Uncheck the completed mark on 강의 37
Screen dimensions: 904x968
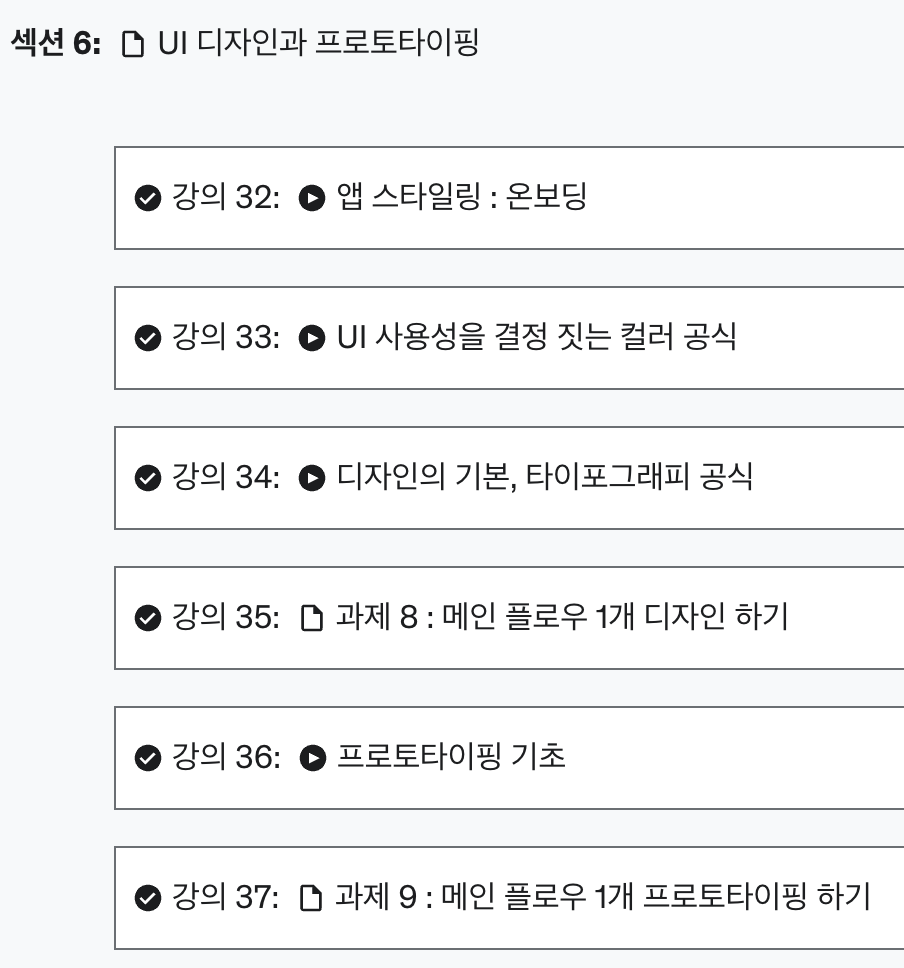148,898
